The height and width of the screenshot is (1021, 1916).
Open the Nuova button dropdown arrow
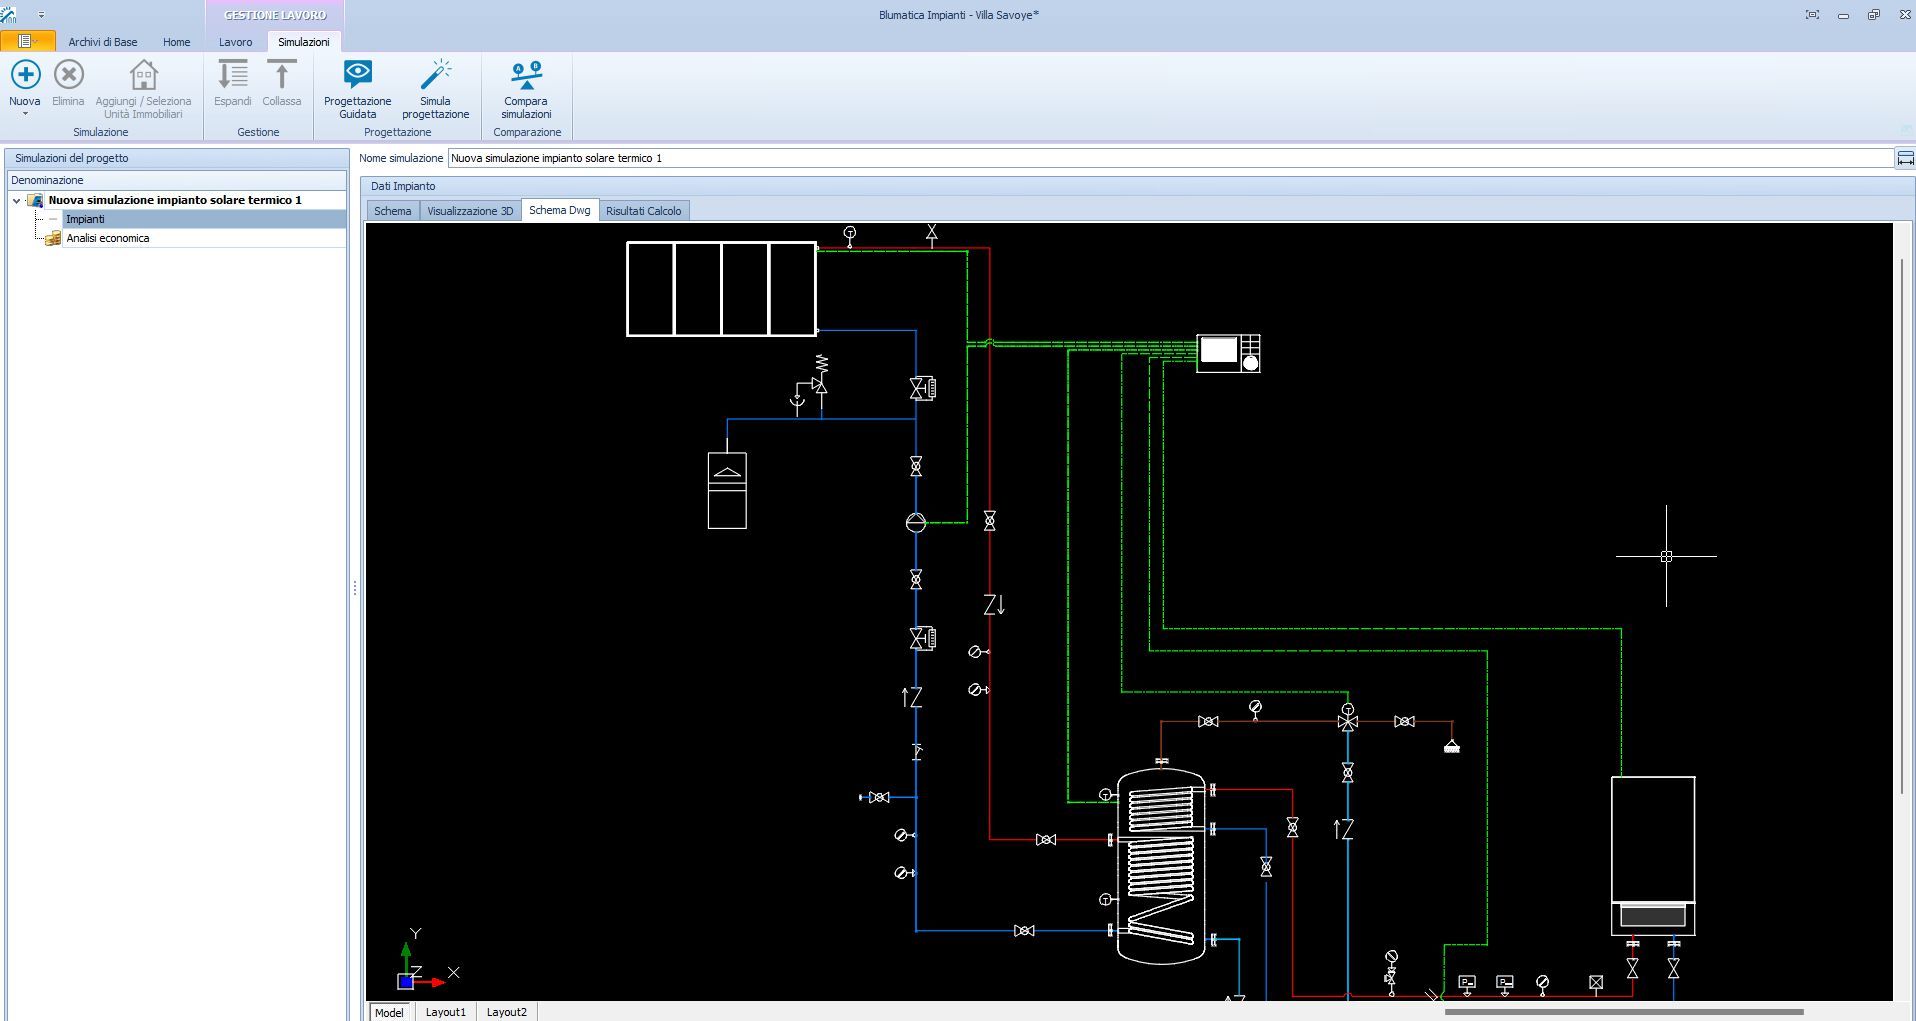[x=25, y=114]
